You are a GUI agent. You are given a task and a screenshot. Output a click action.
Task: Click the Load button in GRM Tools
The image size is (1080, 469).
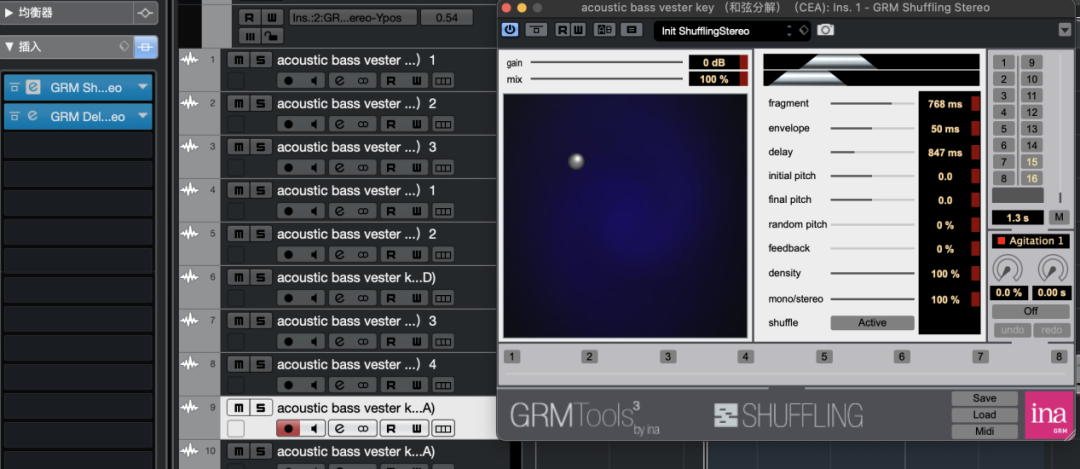coord(984,415)
